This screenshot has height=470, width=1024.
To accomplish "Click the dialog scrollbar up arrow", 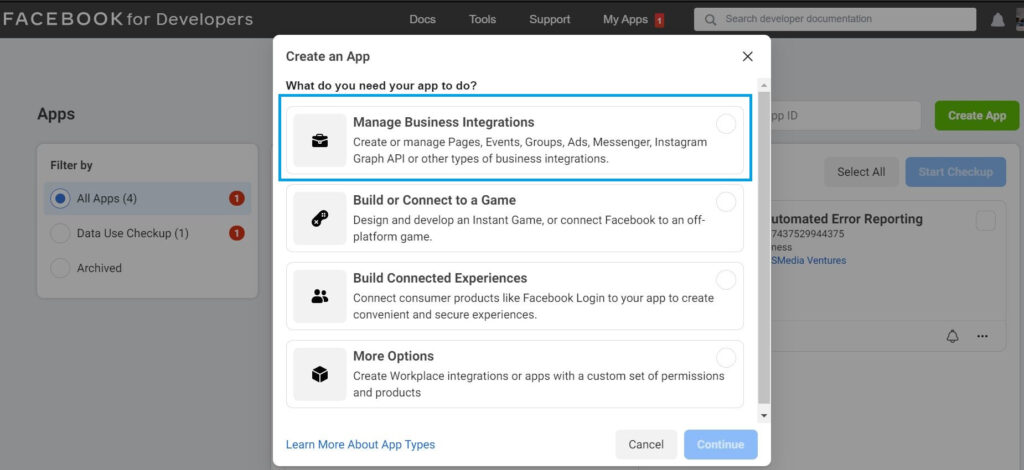I will pyautogui.click(x=763, y=86).
